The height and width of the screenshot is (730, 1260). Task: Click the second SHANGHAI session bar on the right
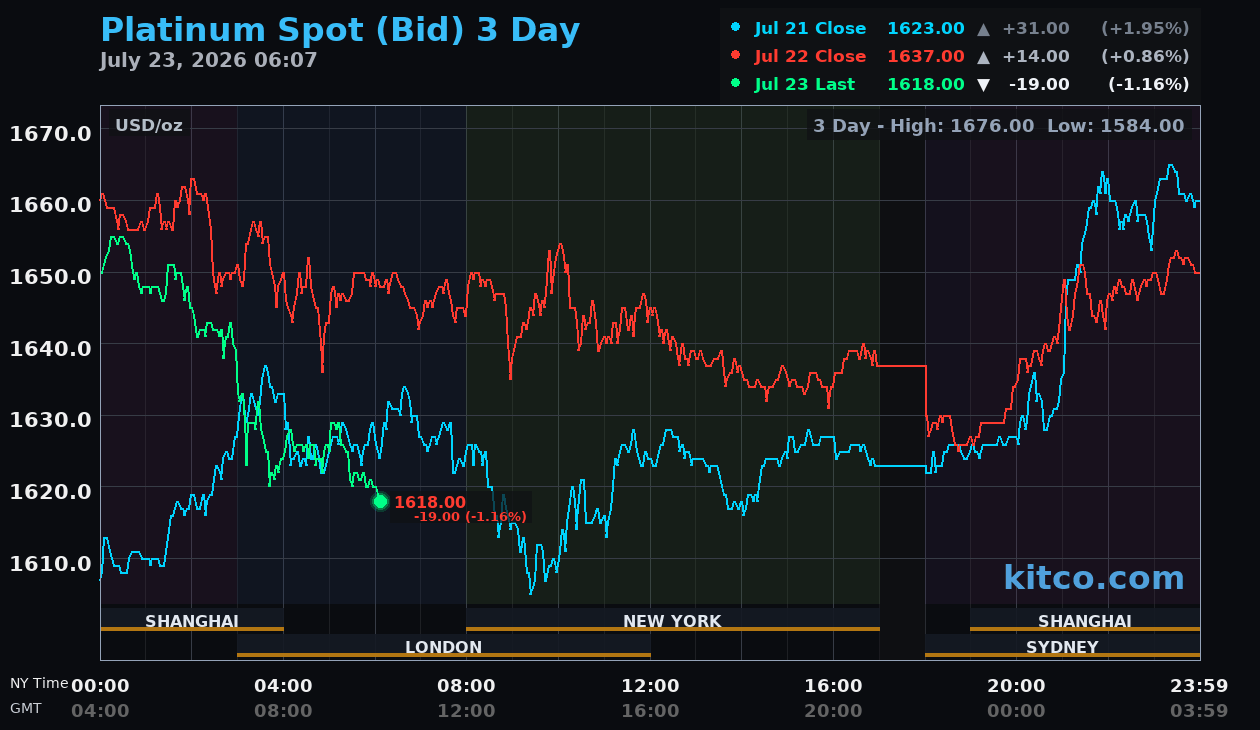pyautogui.click(x=1085, y=621)
